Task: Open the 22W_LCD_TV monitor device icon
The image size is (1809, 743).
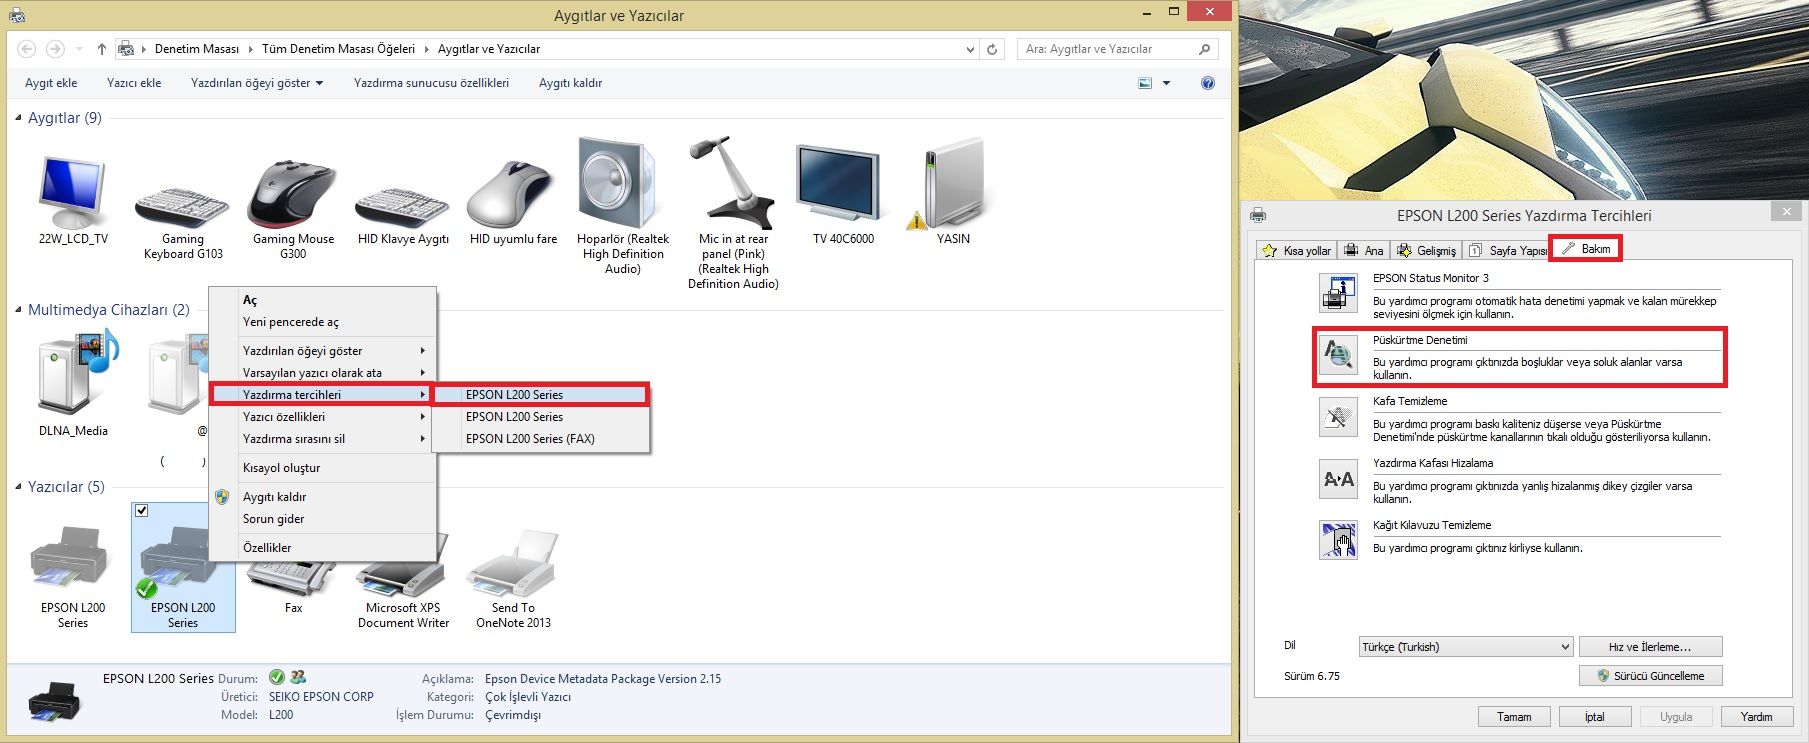Action: tap(72, 194)
